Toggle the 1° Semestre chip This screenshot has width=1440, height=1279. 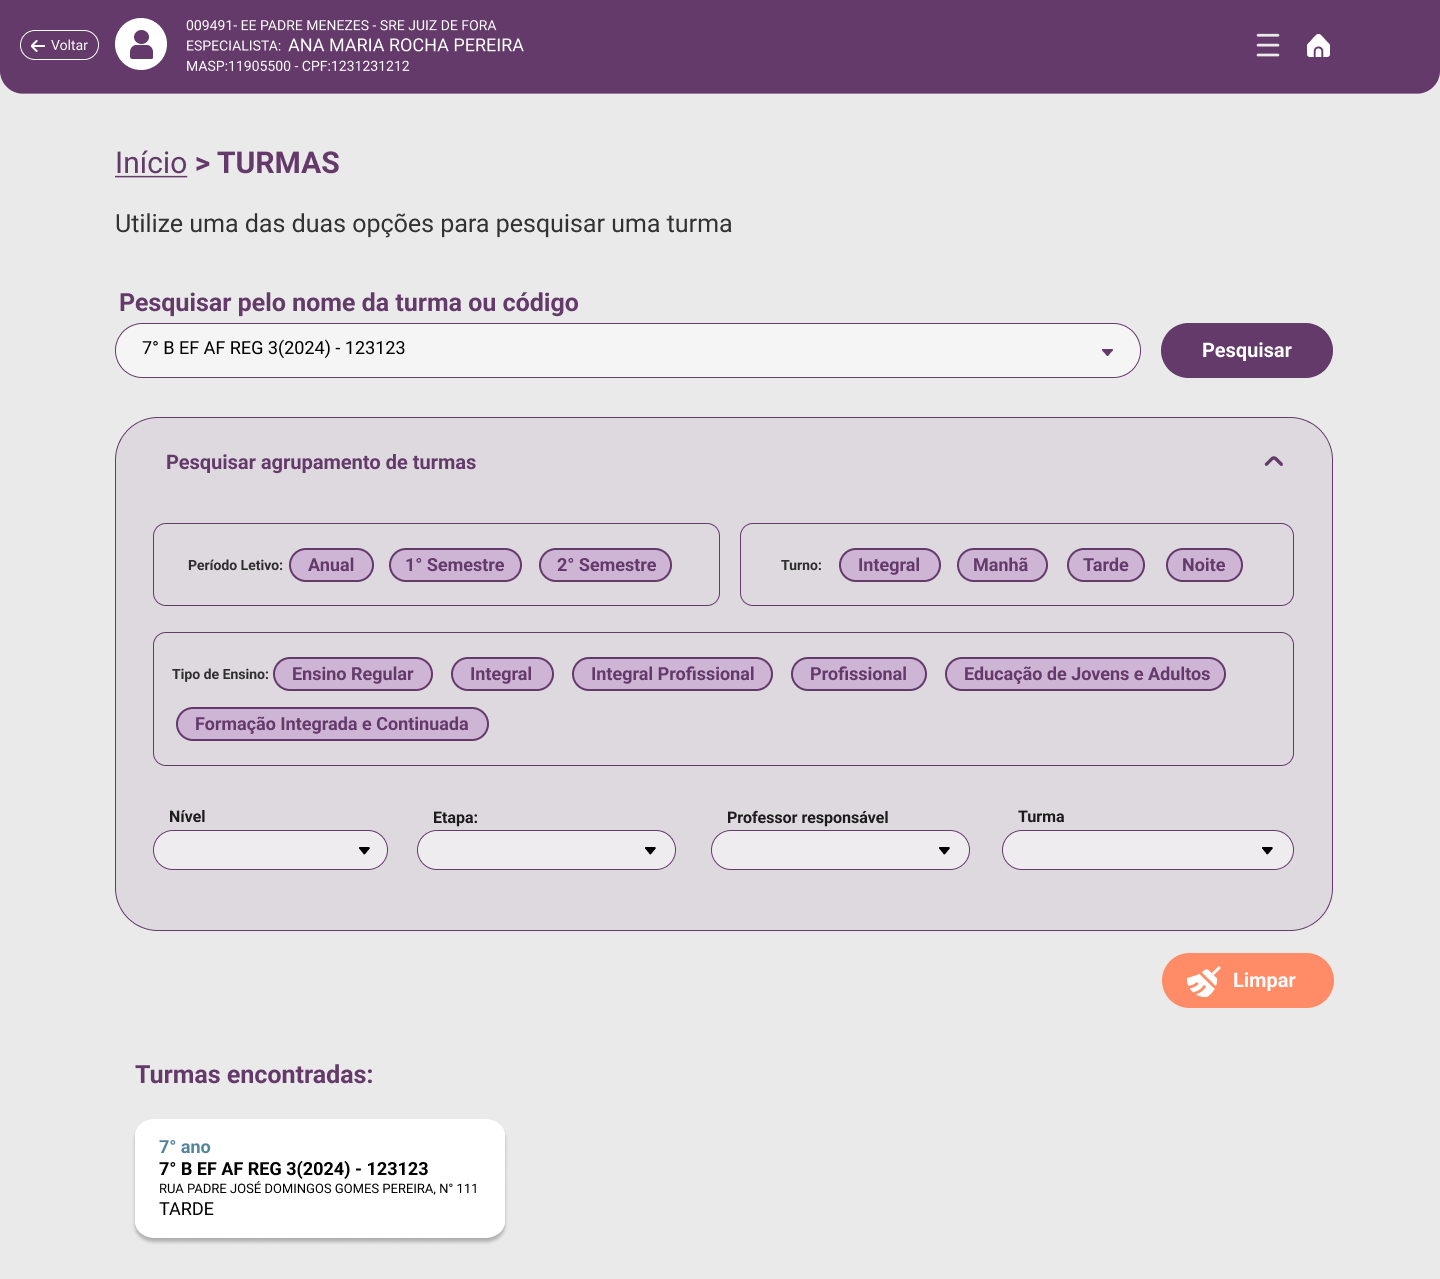pyautogui.click(x=455, y=565)
